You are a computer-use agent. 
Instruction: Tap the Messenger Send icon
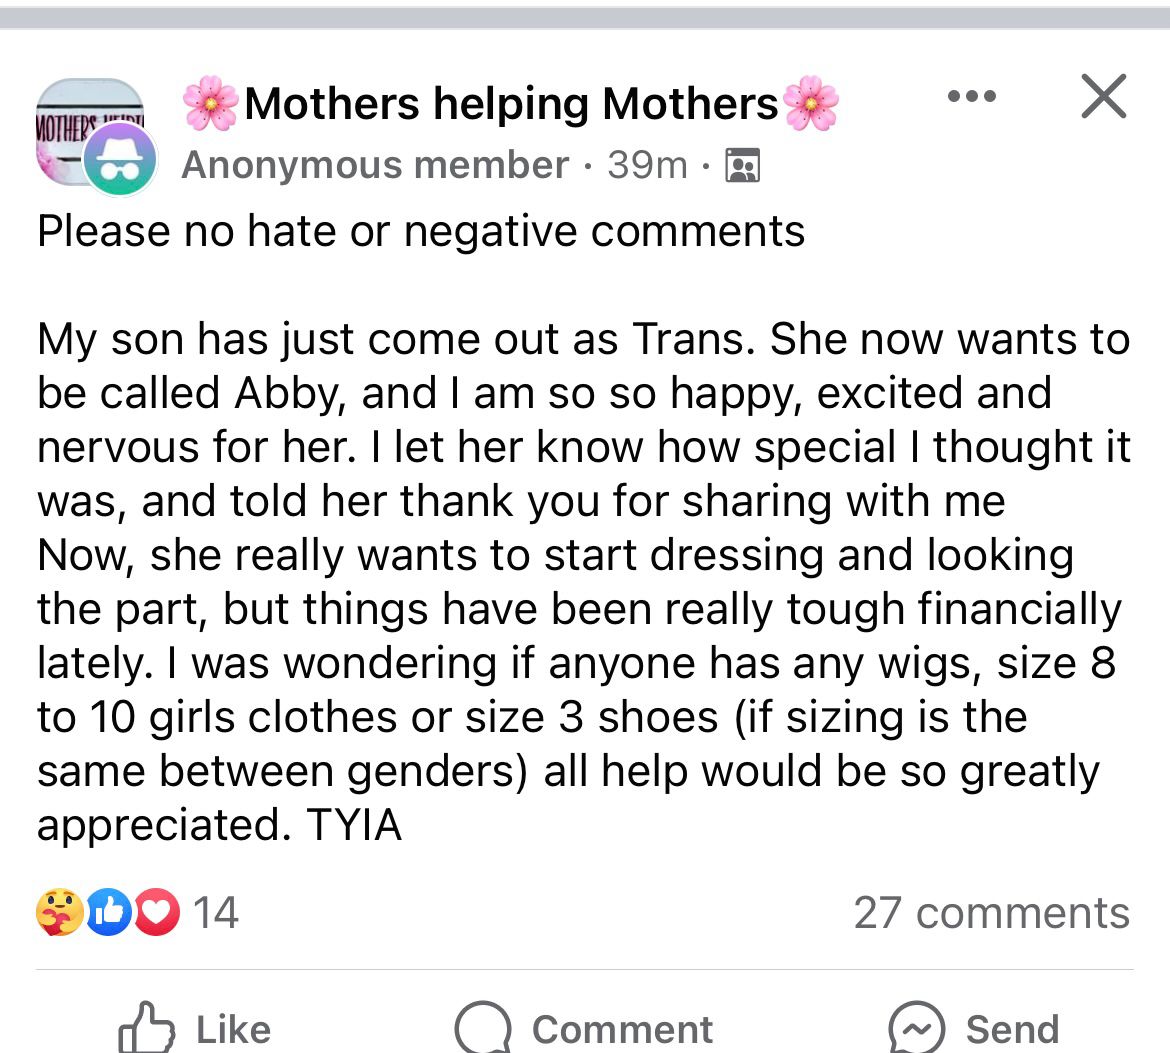click(x=917, y=1028)
